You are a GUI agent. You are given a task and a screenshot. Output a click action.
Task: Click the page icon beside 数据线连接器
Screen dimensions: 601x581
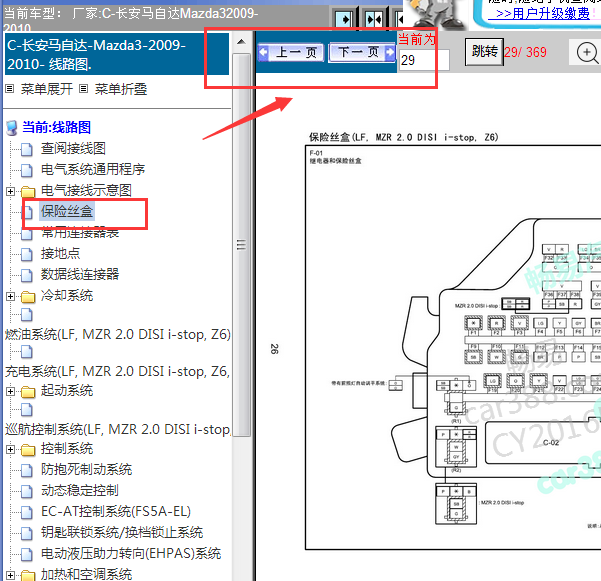tap(27, 275)
